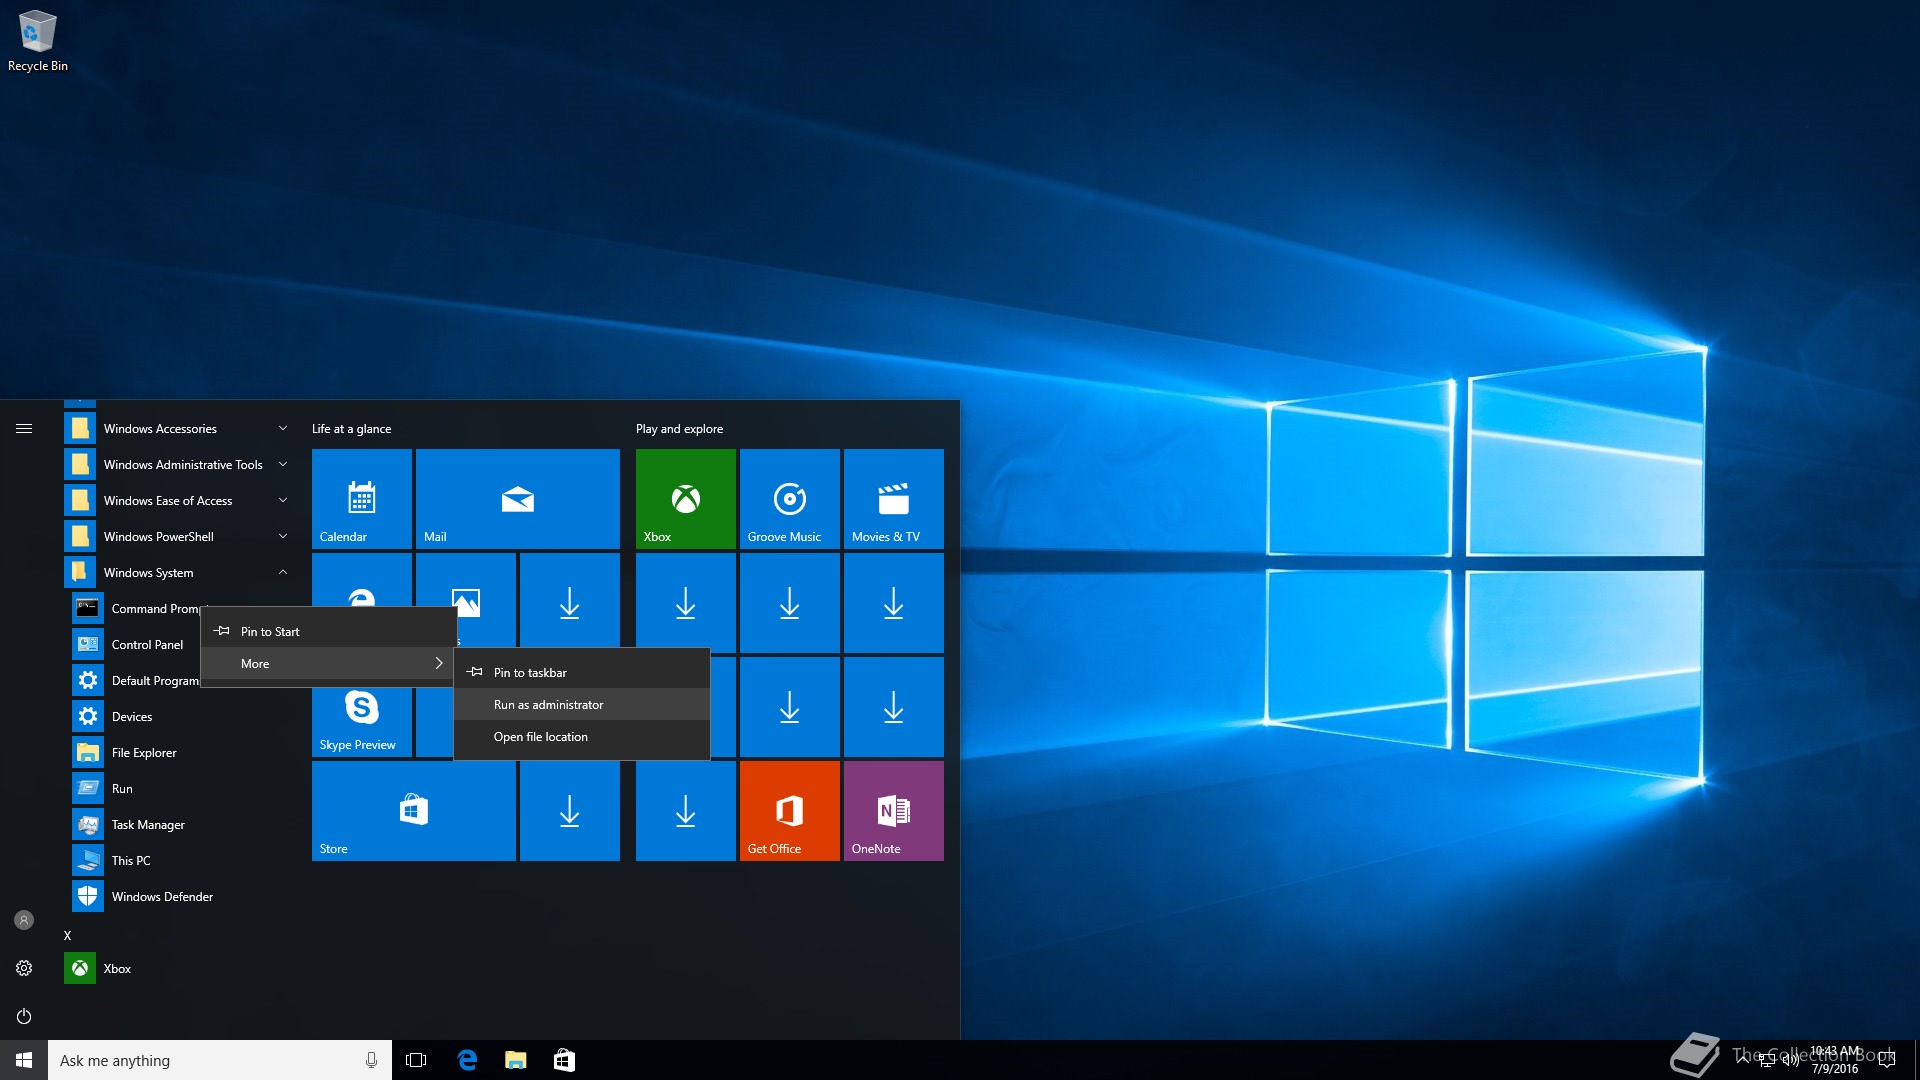
Task: Open the Movies & TV tile
Action: [x=894, y=499]
